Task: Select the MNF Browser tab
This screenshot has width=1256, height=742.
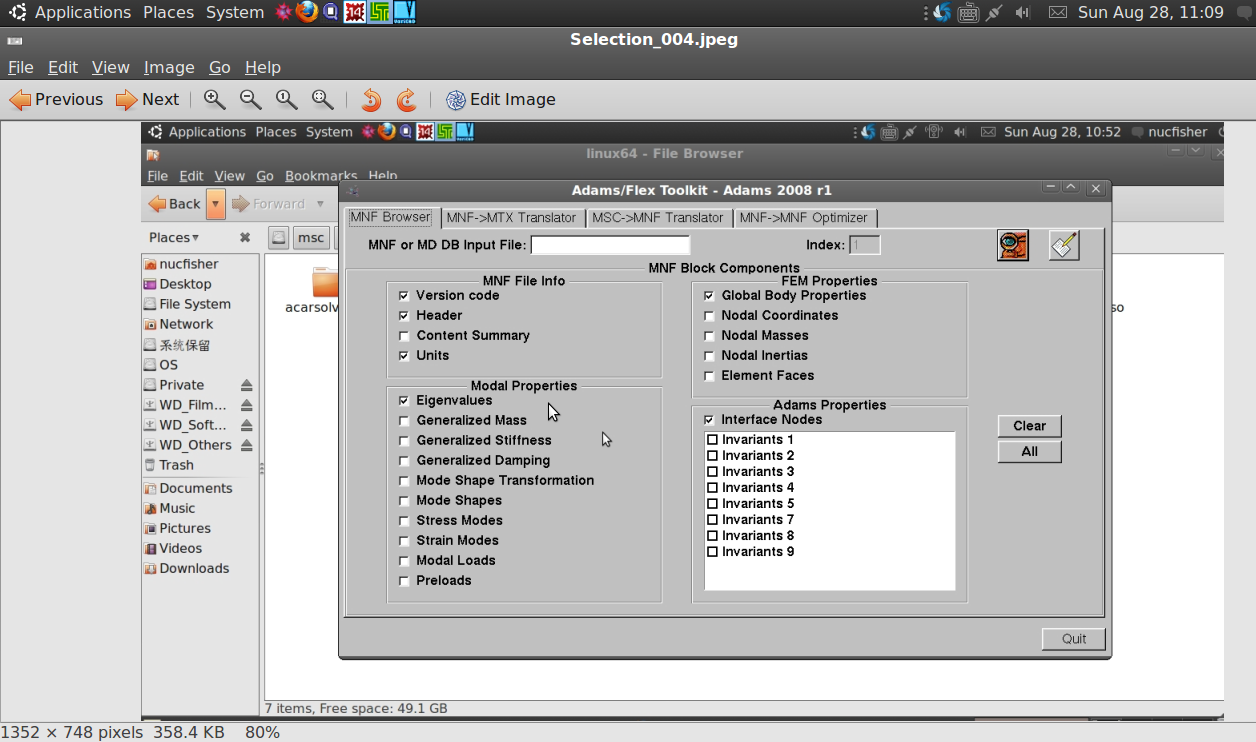Action: point(391,217)
